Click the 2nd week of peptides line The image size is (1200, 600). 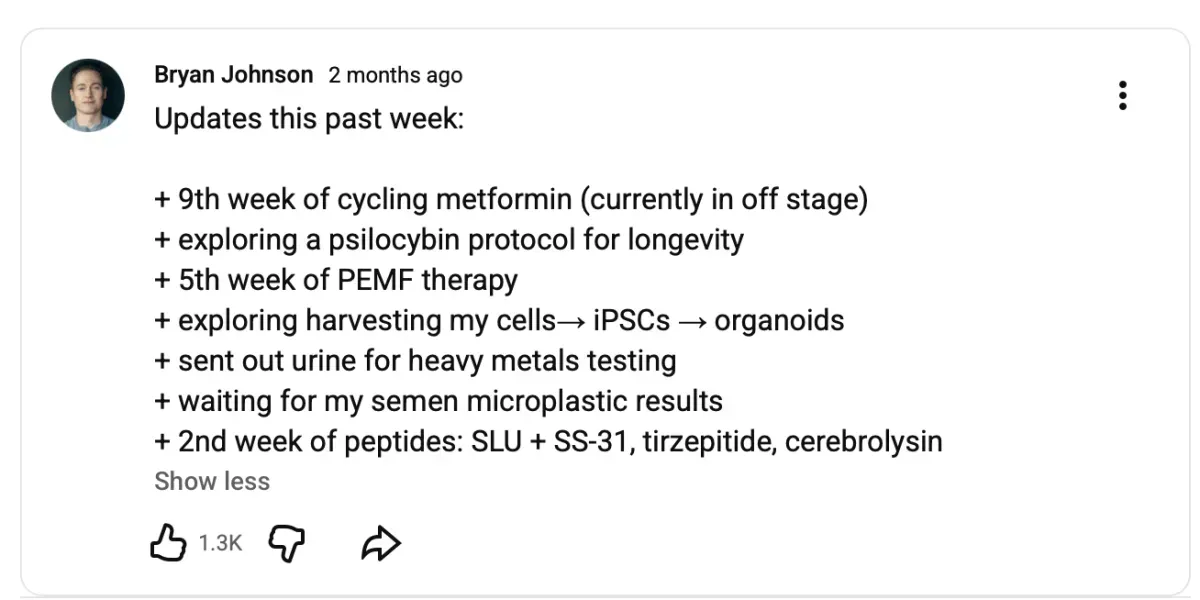click(548, 441)
